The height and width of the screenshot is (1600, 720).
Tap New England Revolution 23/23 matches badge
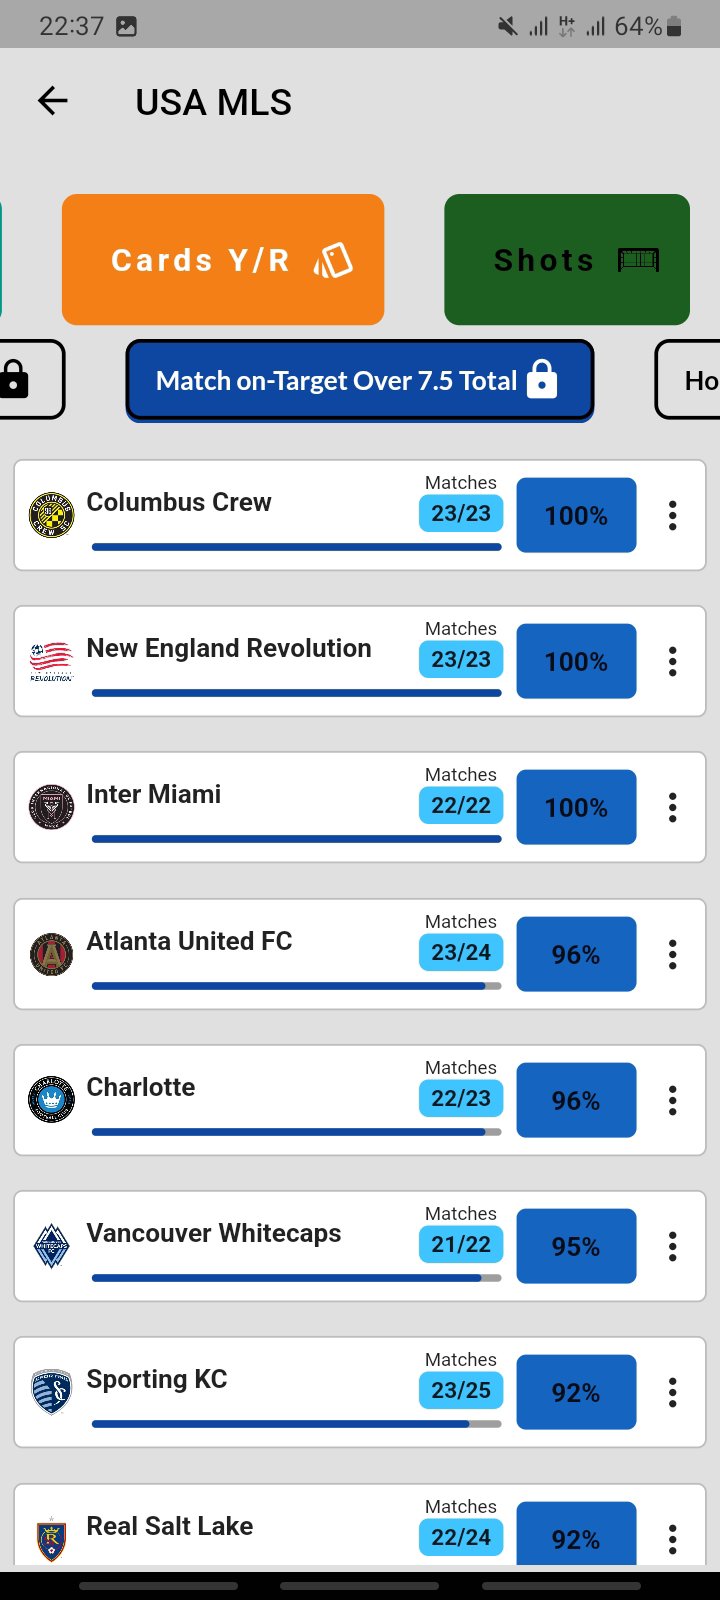[461, 660]
